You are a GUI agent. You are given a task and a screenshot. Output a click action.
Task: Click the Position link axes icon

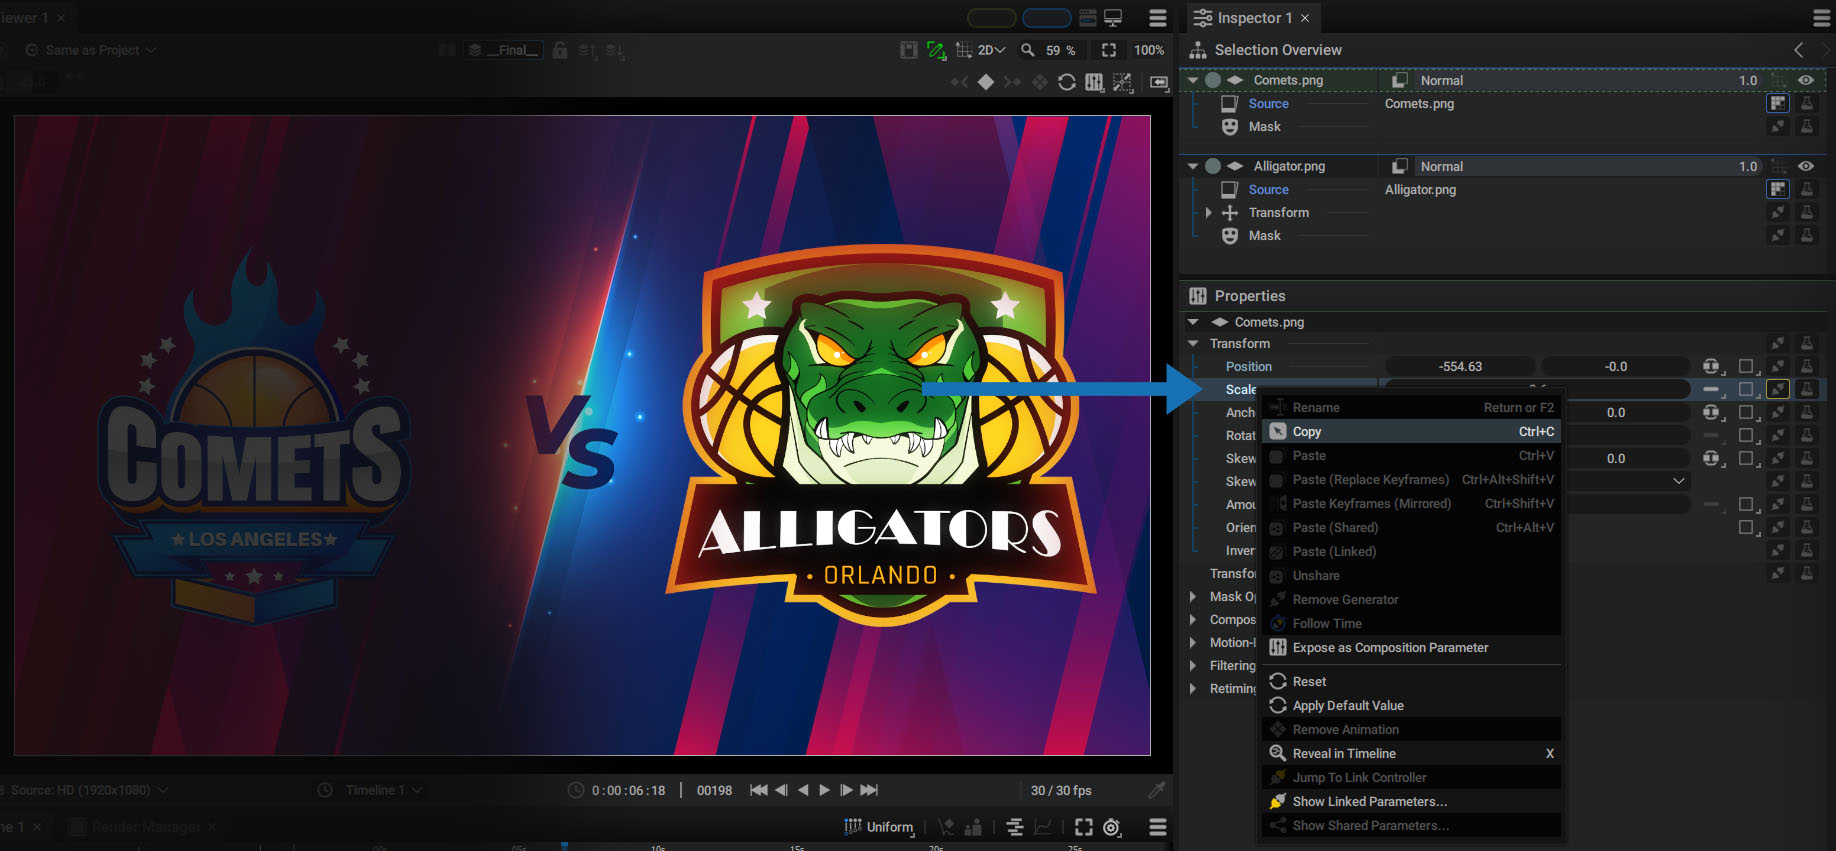pos(1711,367)
